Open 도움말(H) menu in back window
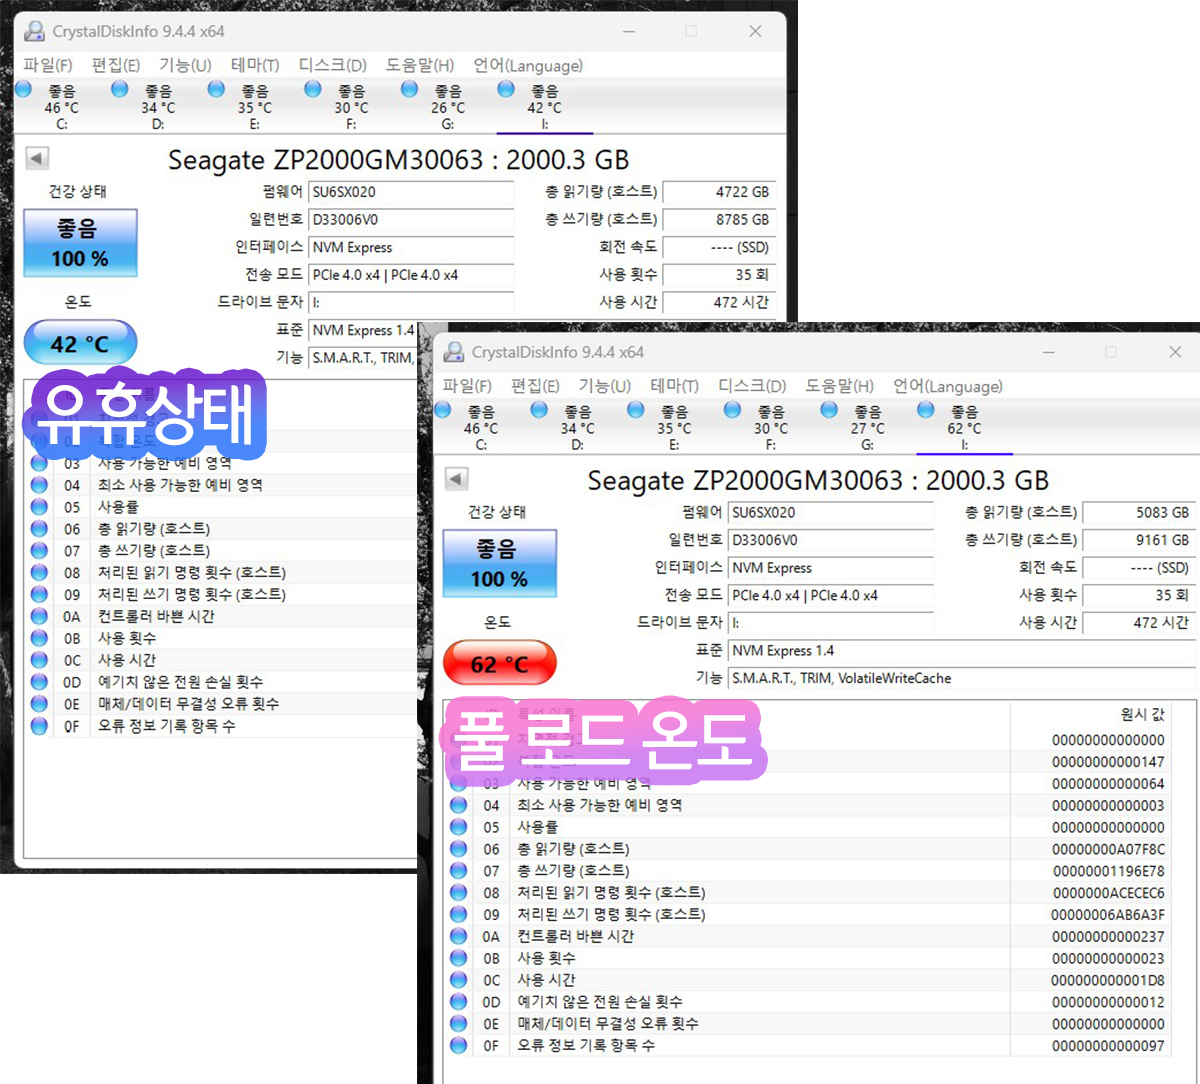 pyautogui.click(x=420, y=65)
